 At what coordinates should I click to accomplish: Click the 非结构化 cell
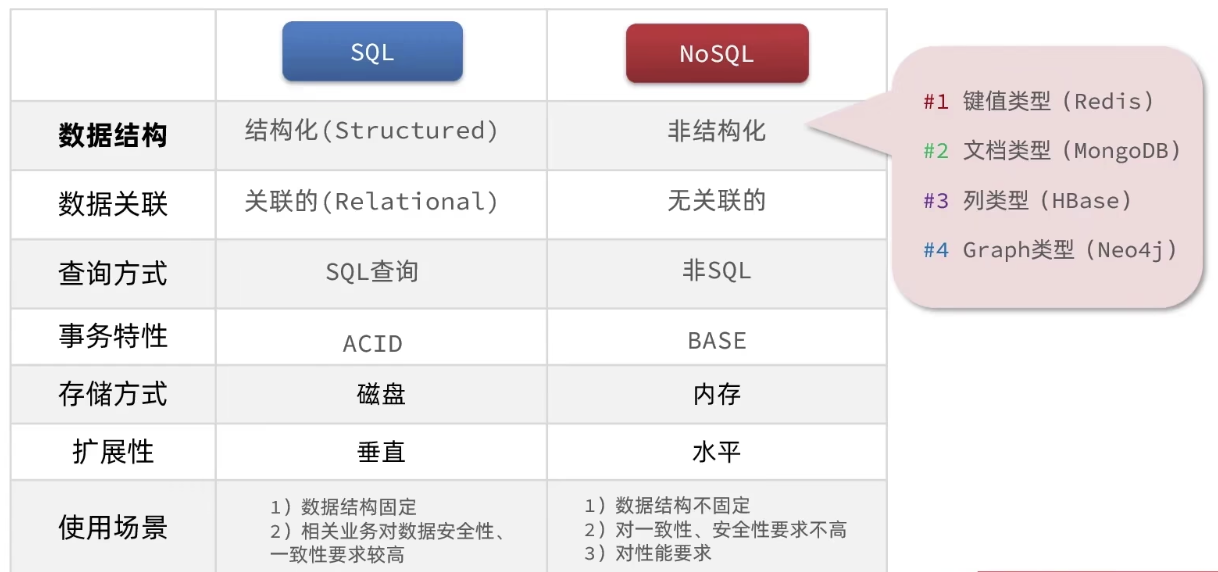(716, 131)
